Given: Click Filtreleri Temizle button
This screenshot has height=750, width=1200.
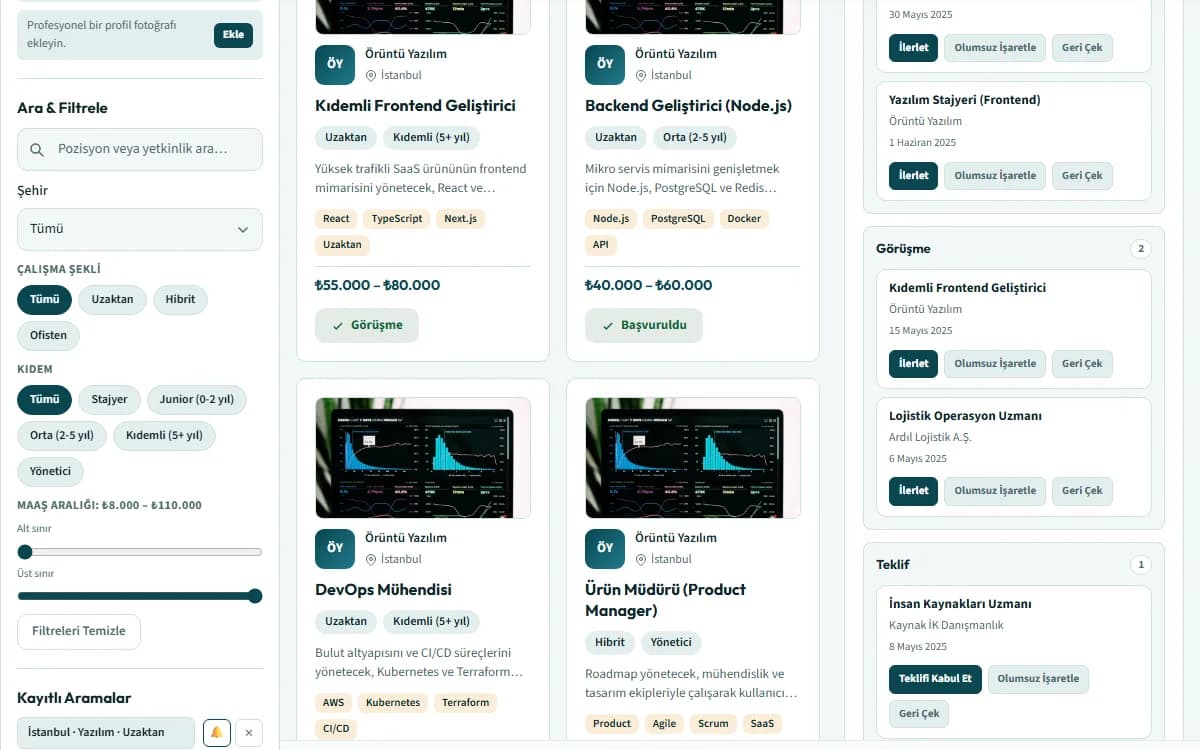Looking at the screenshot, I should pos(79,631).
